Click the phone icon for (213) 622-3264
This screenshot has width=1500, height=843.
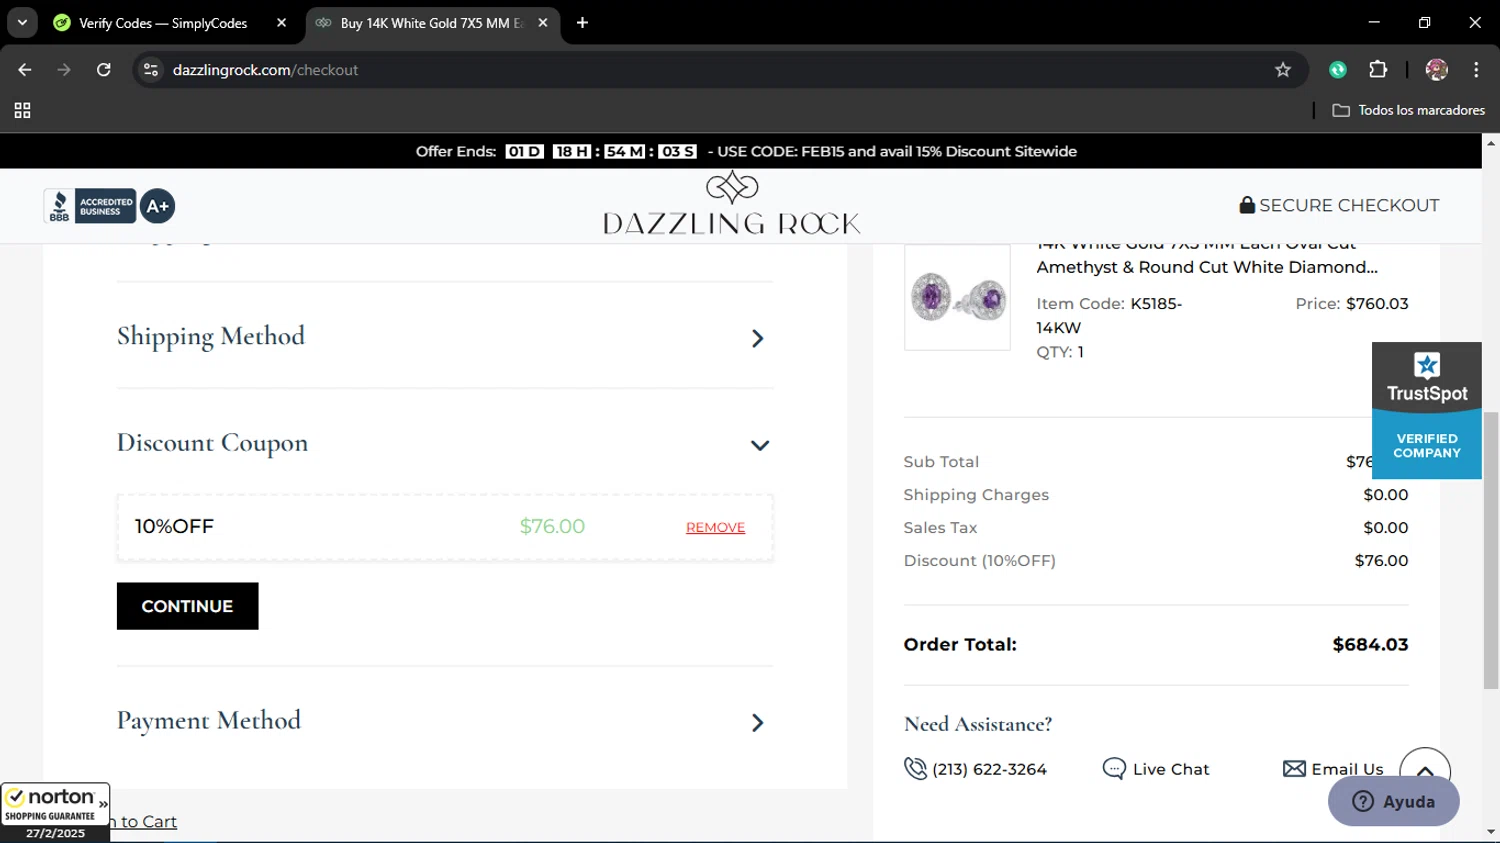915,768
